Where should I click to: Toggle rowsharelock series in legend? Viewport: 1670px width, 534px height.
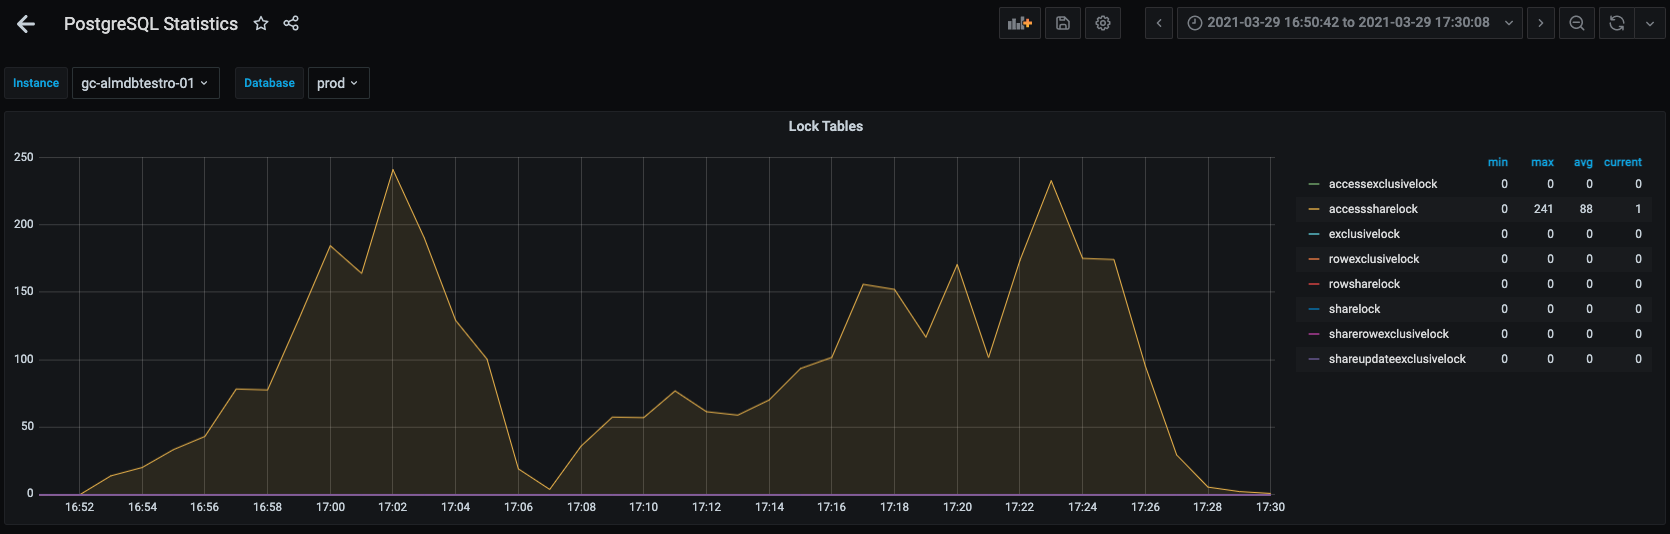tap(1364, 284)
